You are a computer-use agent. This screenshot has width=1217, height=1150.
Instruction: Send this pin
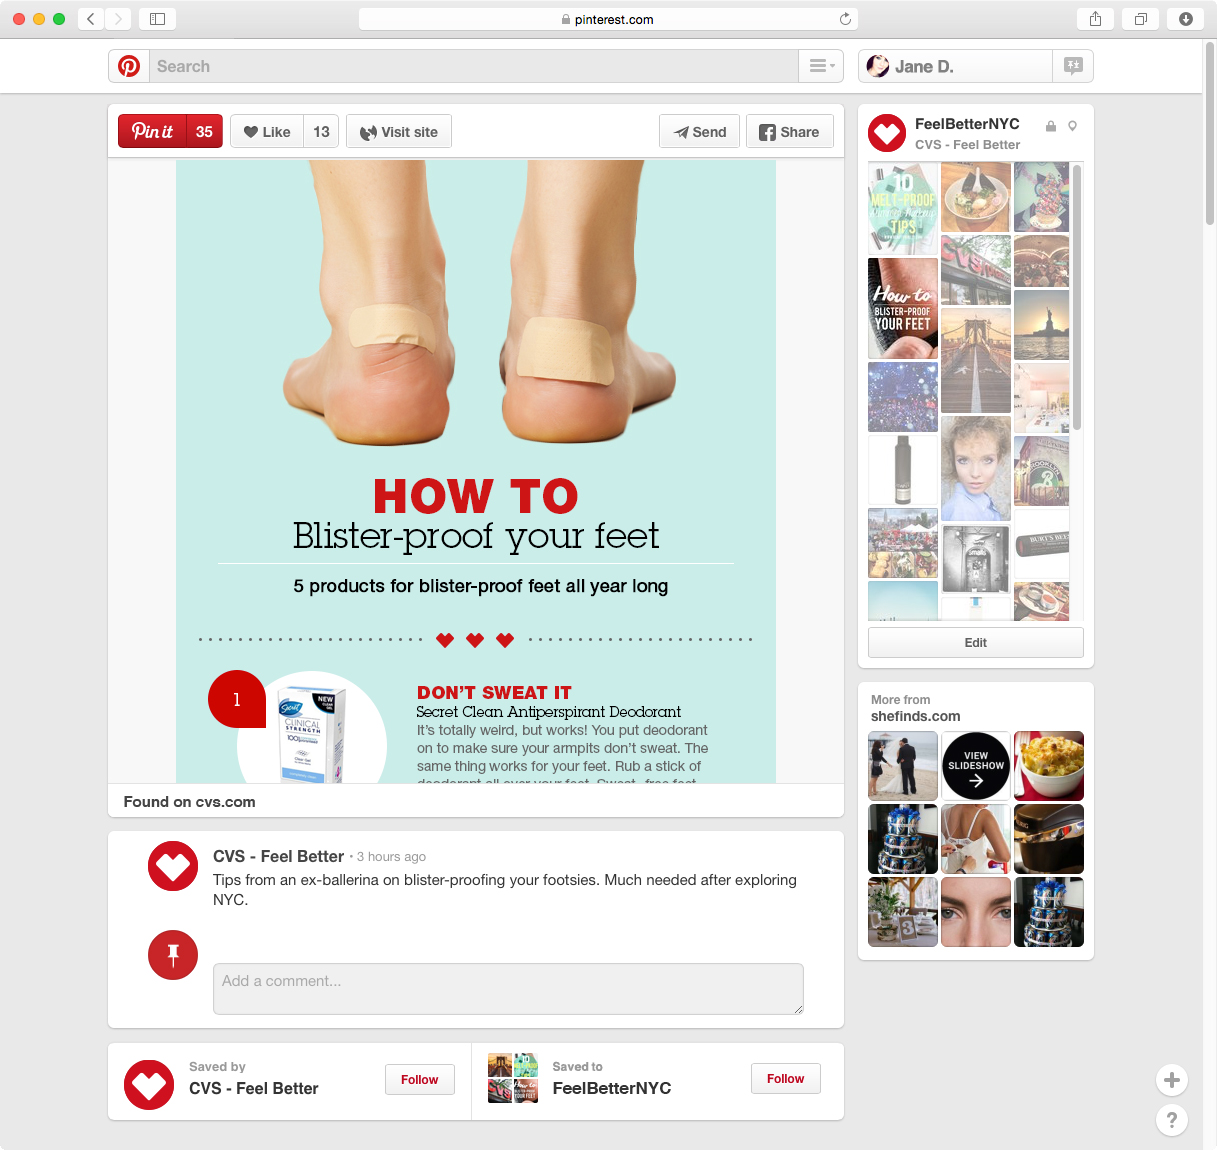click(x=700, y=131)
